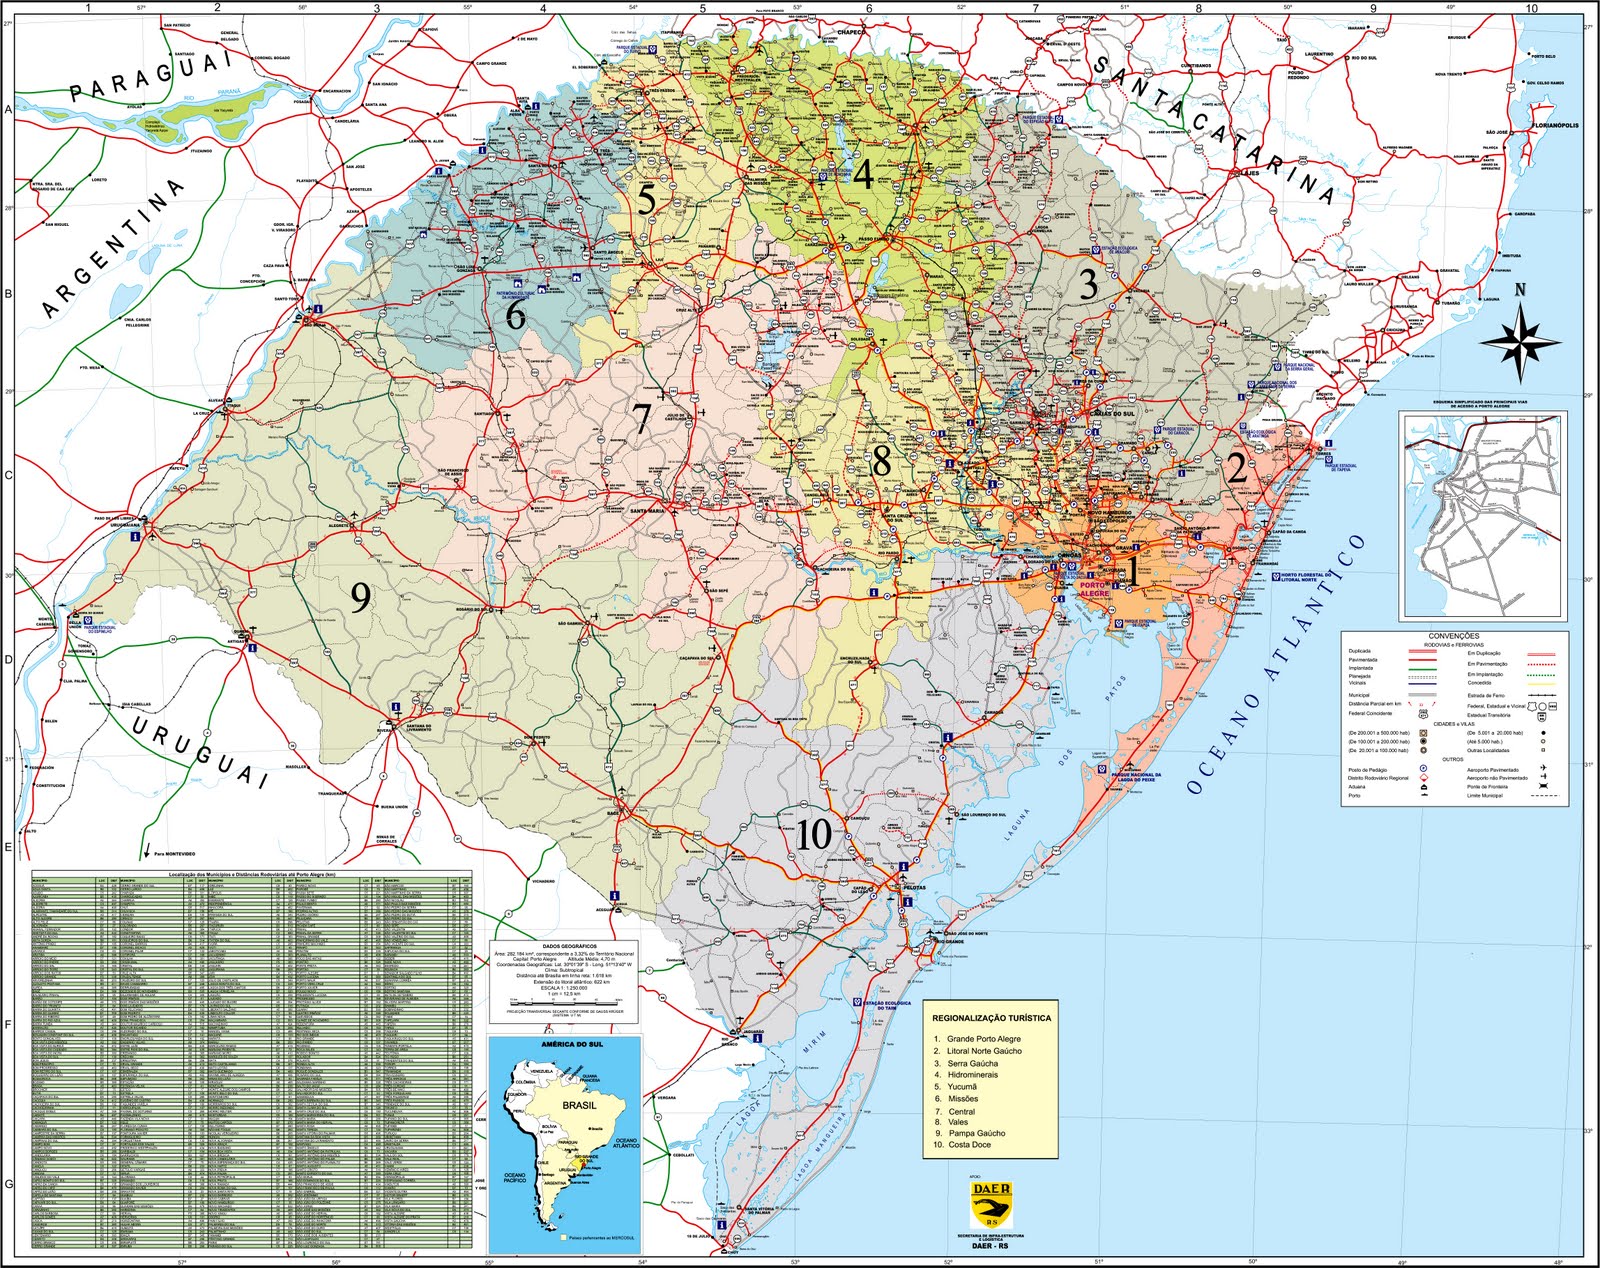Open the América do Sul inset map

565,1145
